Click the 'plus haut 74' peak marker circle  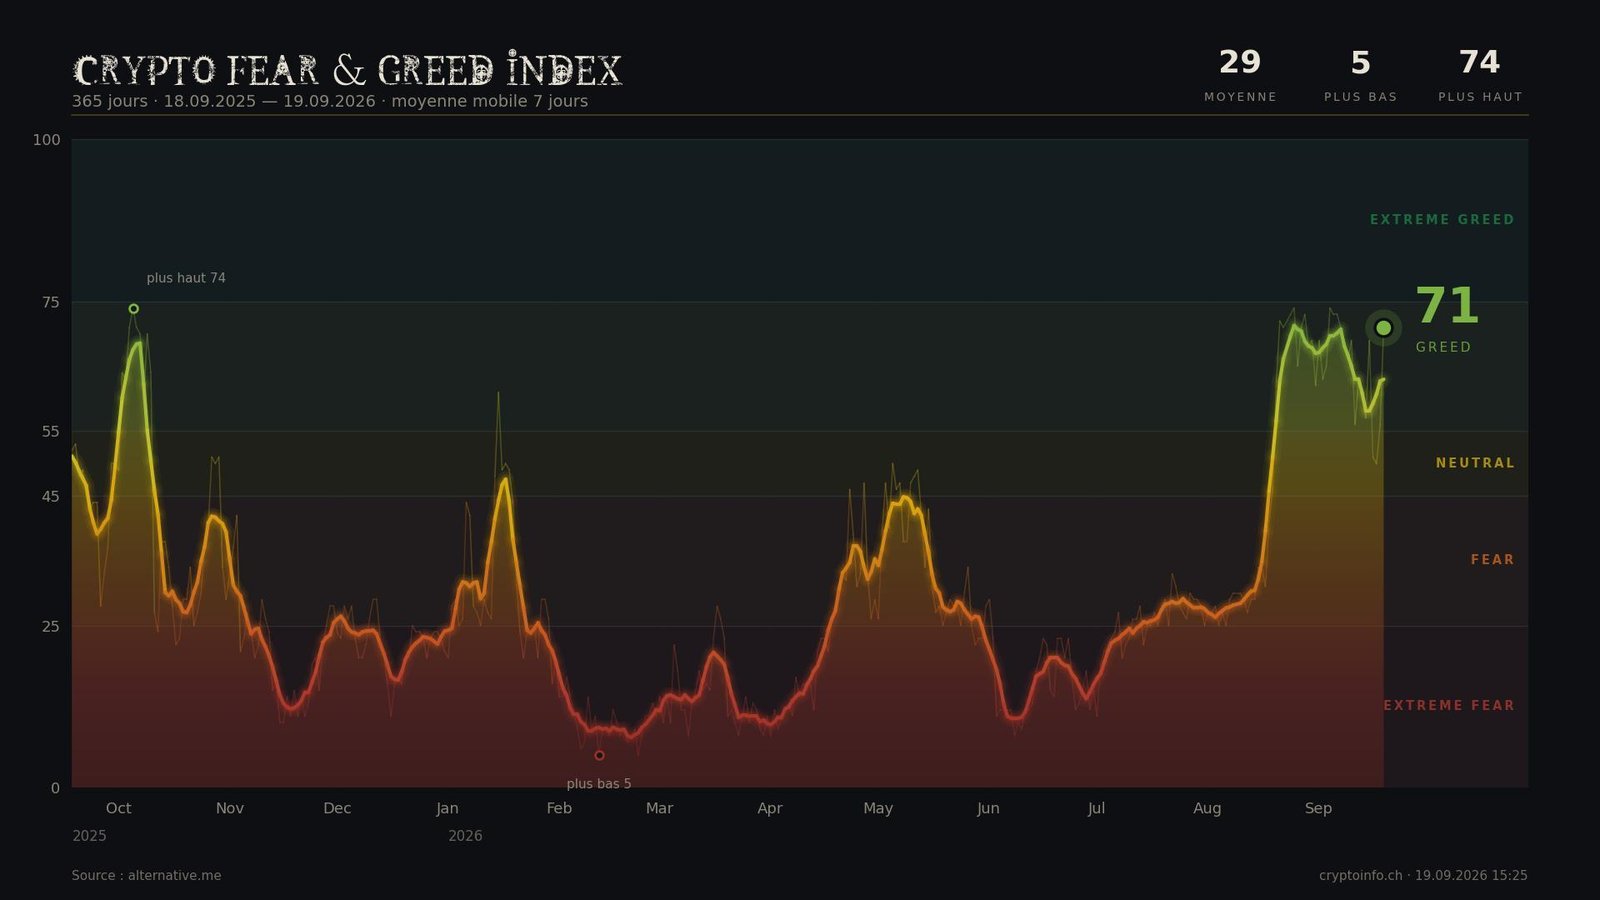pyautogui.click(x=134, y=309)
